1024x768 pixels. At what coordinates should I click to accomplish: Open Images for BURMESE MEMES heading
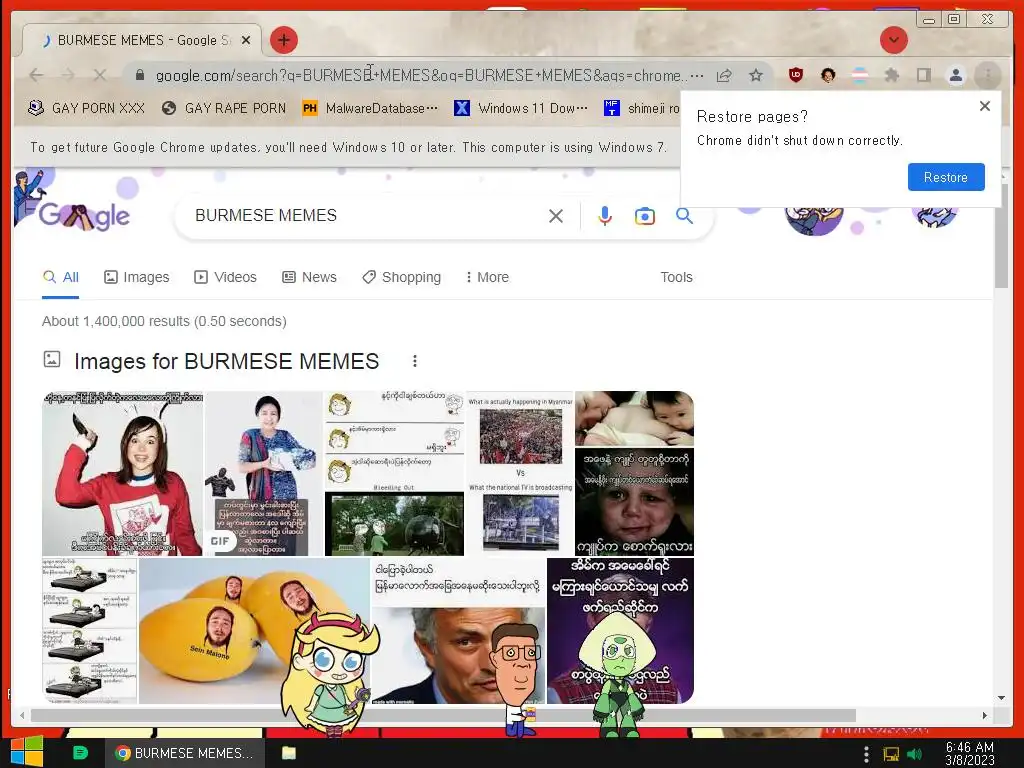(x=227, y=361)
